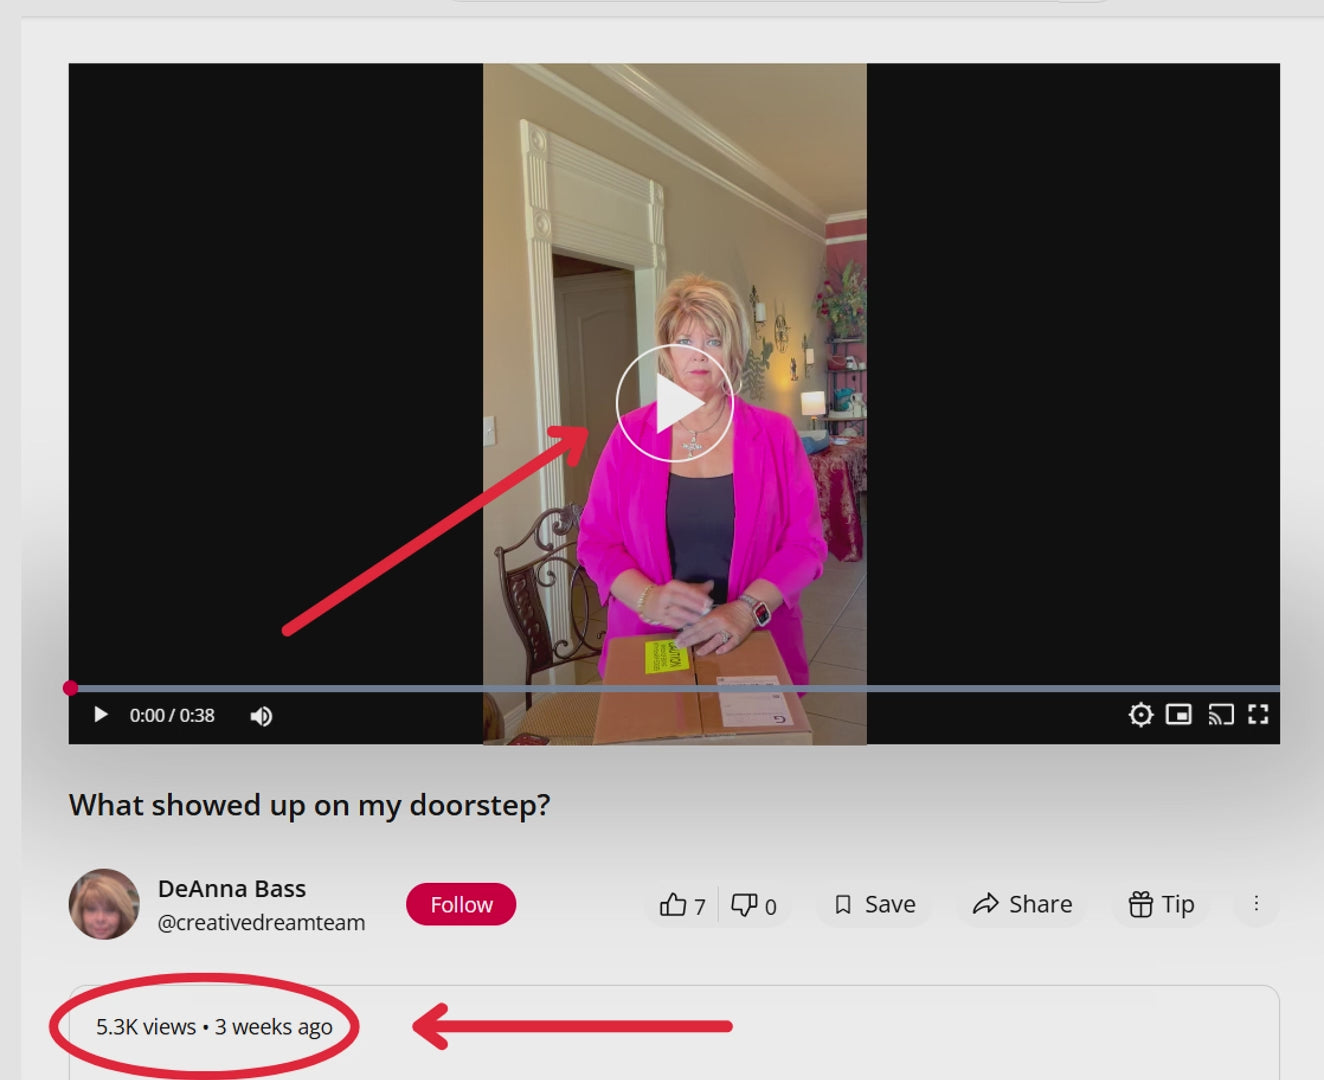Follow the DeAnna Bass channel
The height and width of the screenshot is (1080, 1324).
pos(461,905)
